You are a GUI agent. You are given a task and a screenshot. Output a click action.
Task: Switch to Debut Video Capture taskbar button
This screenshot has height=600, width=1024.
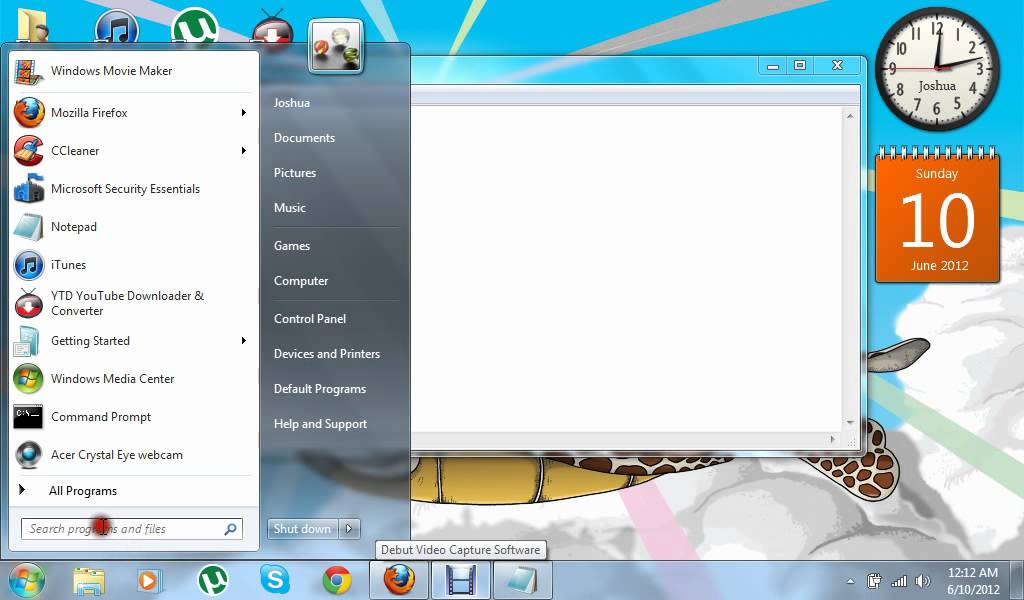460,580
